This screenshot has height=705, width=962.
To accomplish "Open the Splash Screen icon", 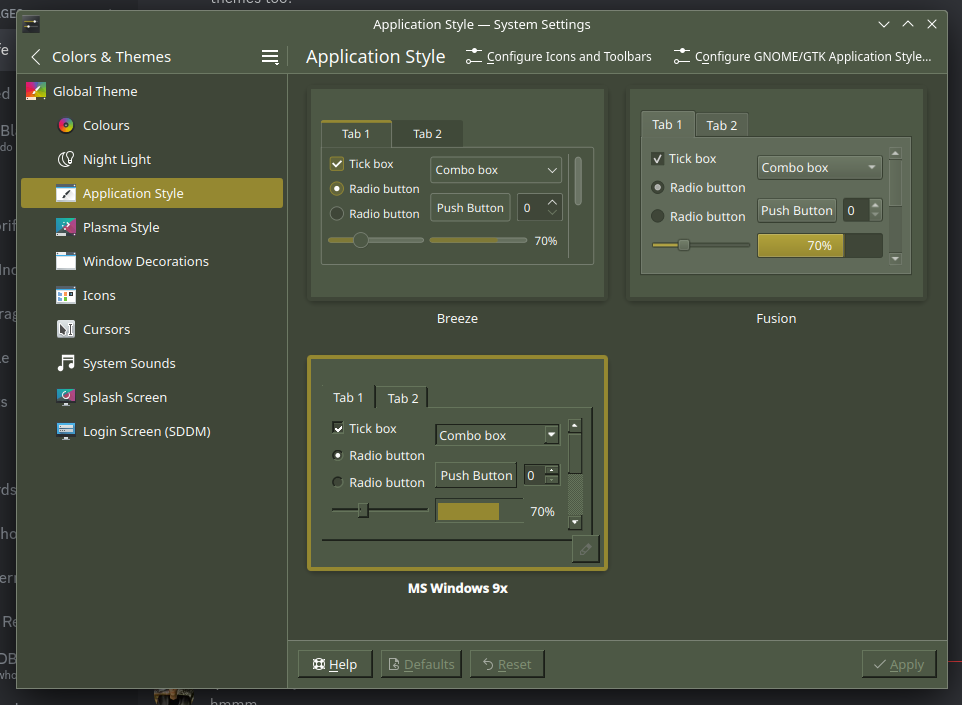I will pyautogui.click(x=66, y=397).
